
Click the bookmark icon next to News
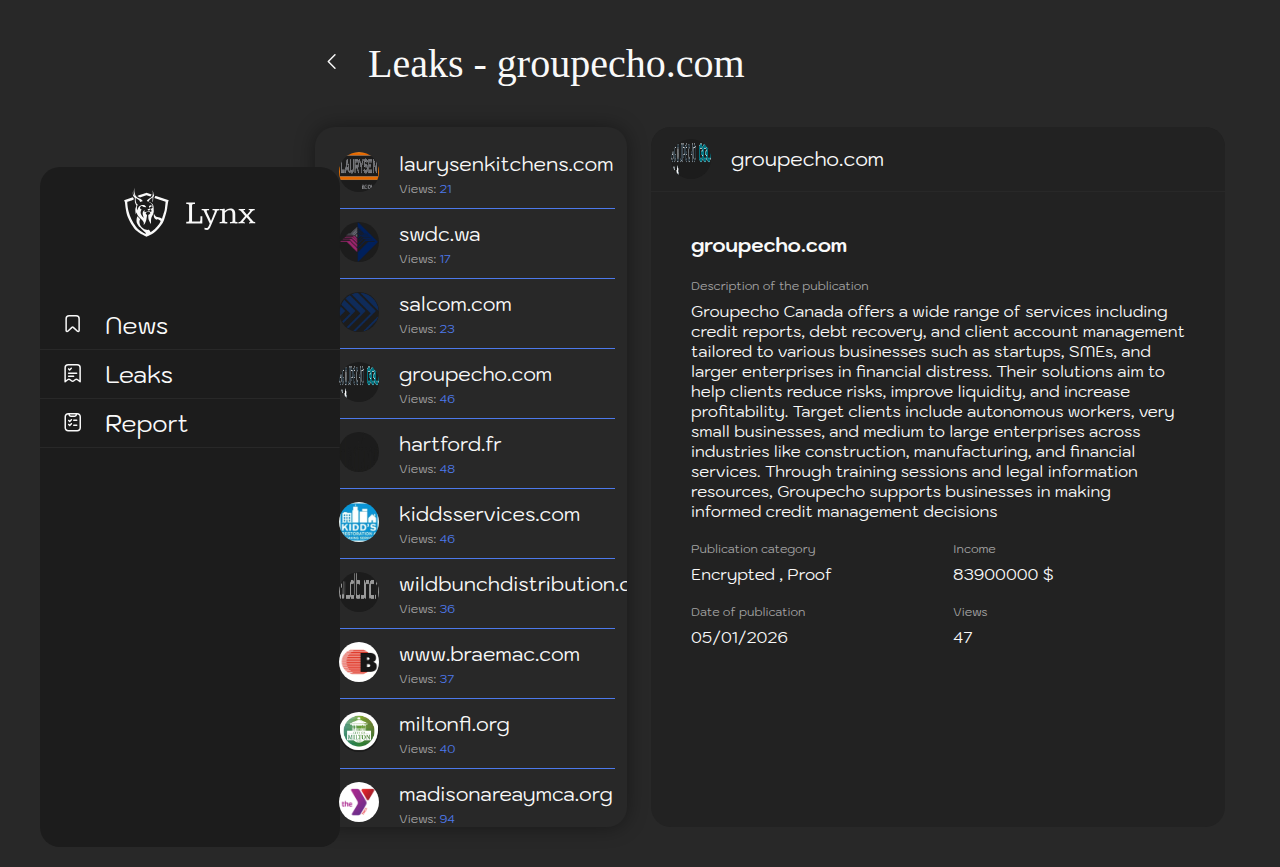coord(73,325)
